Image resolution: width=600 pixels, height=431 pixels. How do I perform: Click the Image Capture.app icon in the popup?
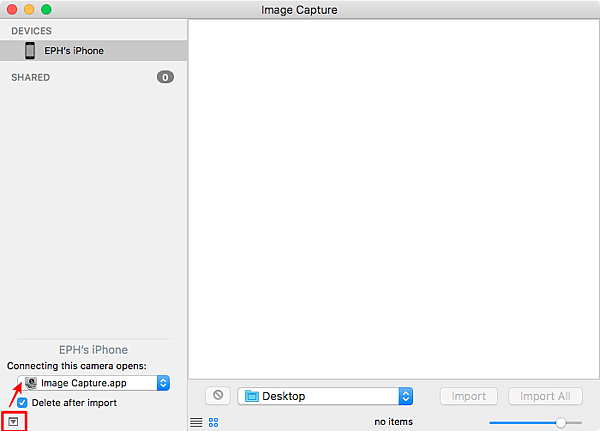pyautogui.click(x=31, y=383)
